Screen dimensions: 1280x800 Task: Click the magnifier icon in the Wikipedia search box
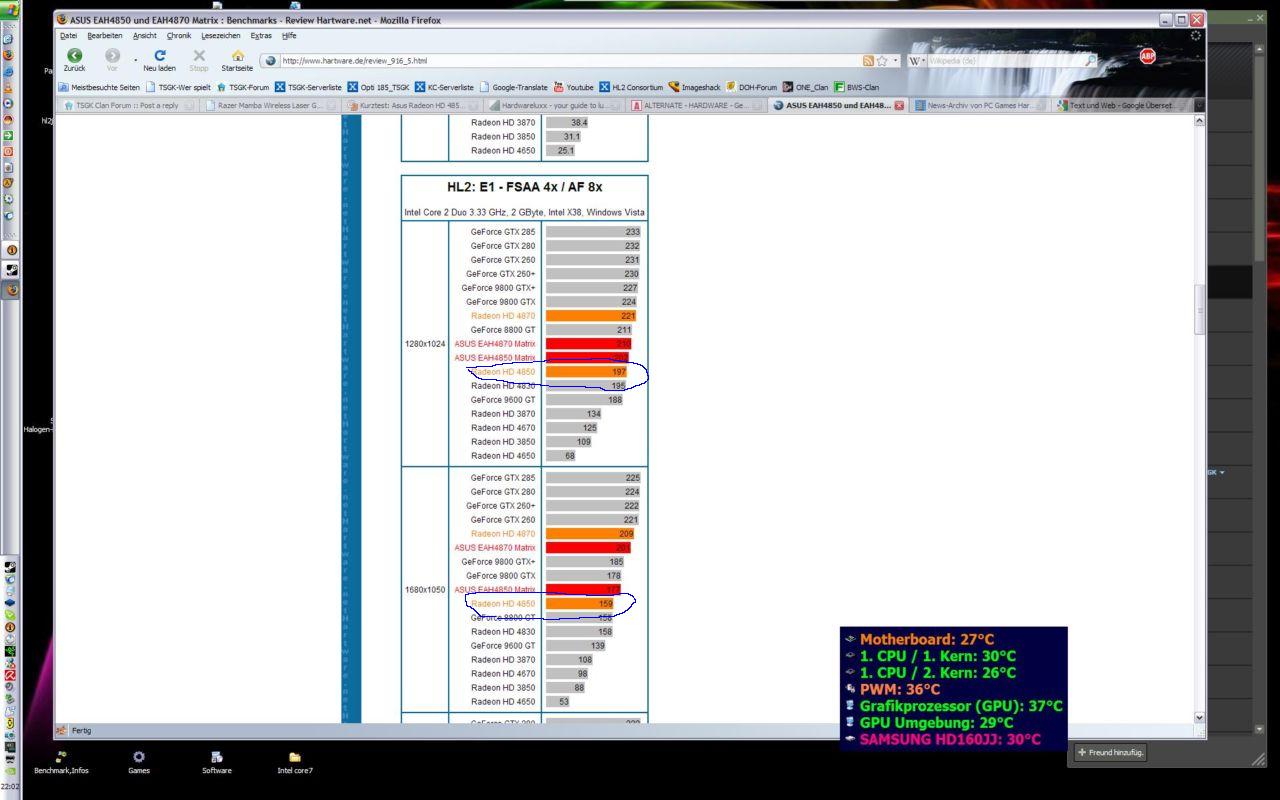(1089, 61)
